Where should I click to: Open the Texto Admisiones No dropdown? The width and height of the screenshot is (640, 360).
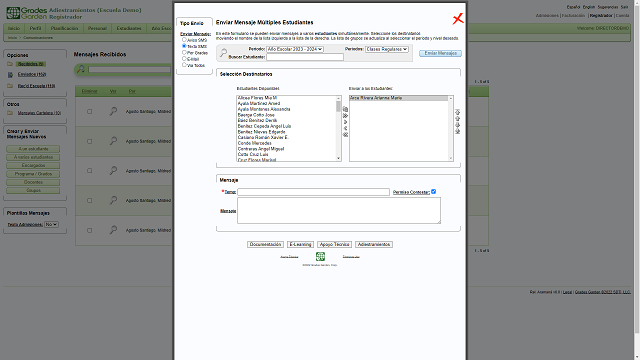[x=51, y=224]
